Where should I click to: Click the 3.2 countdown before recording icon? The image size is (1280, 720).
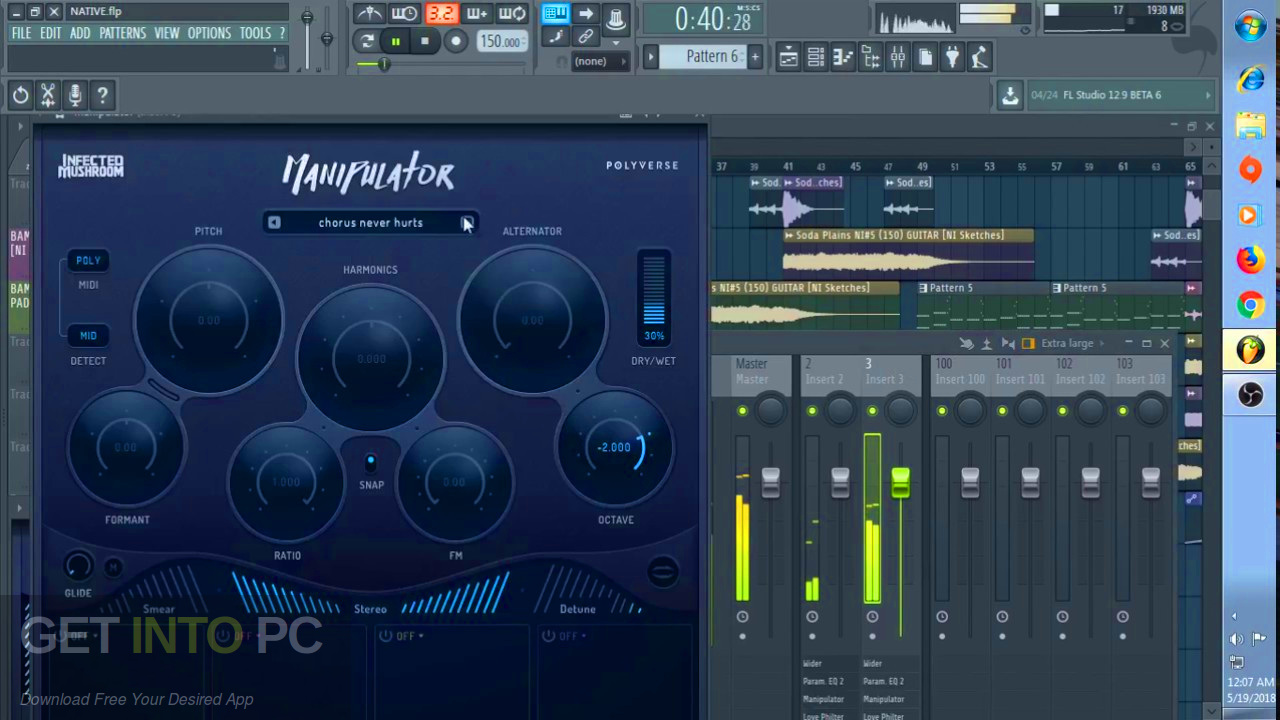(441, 14)
